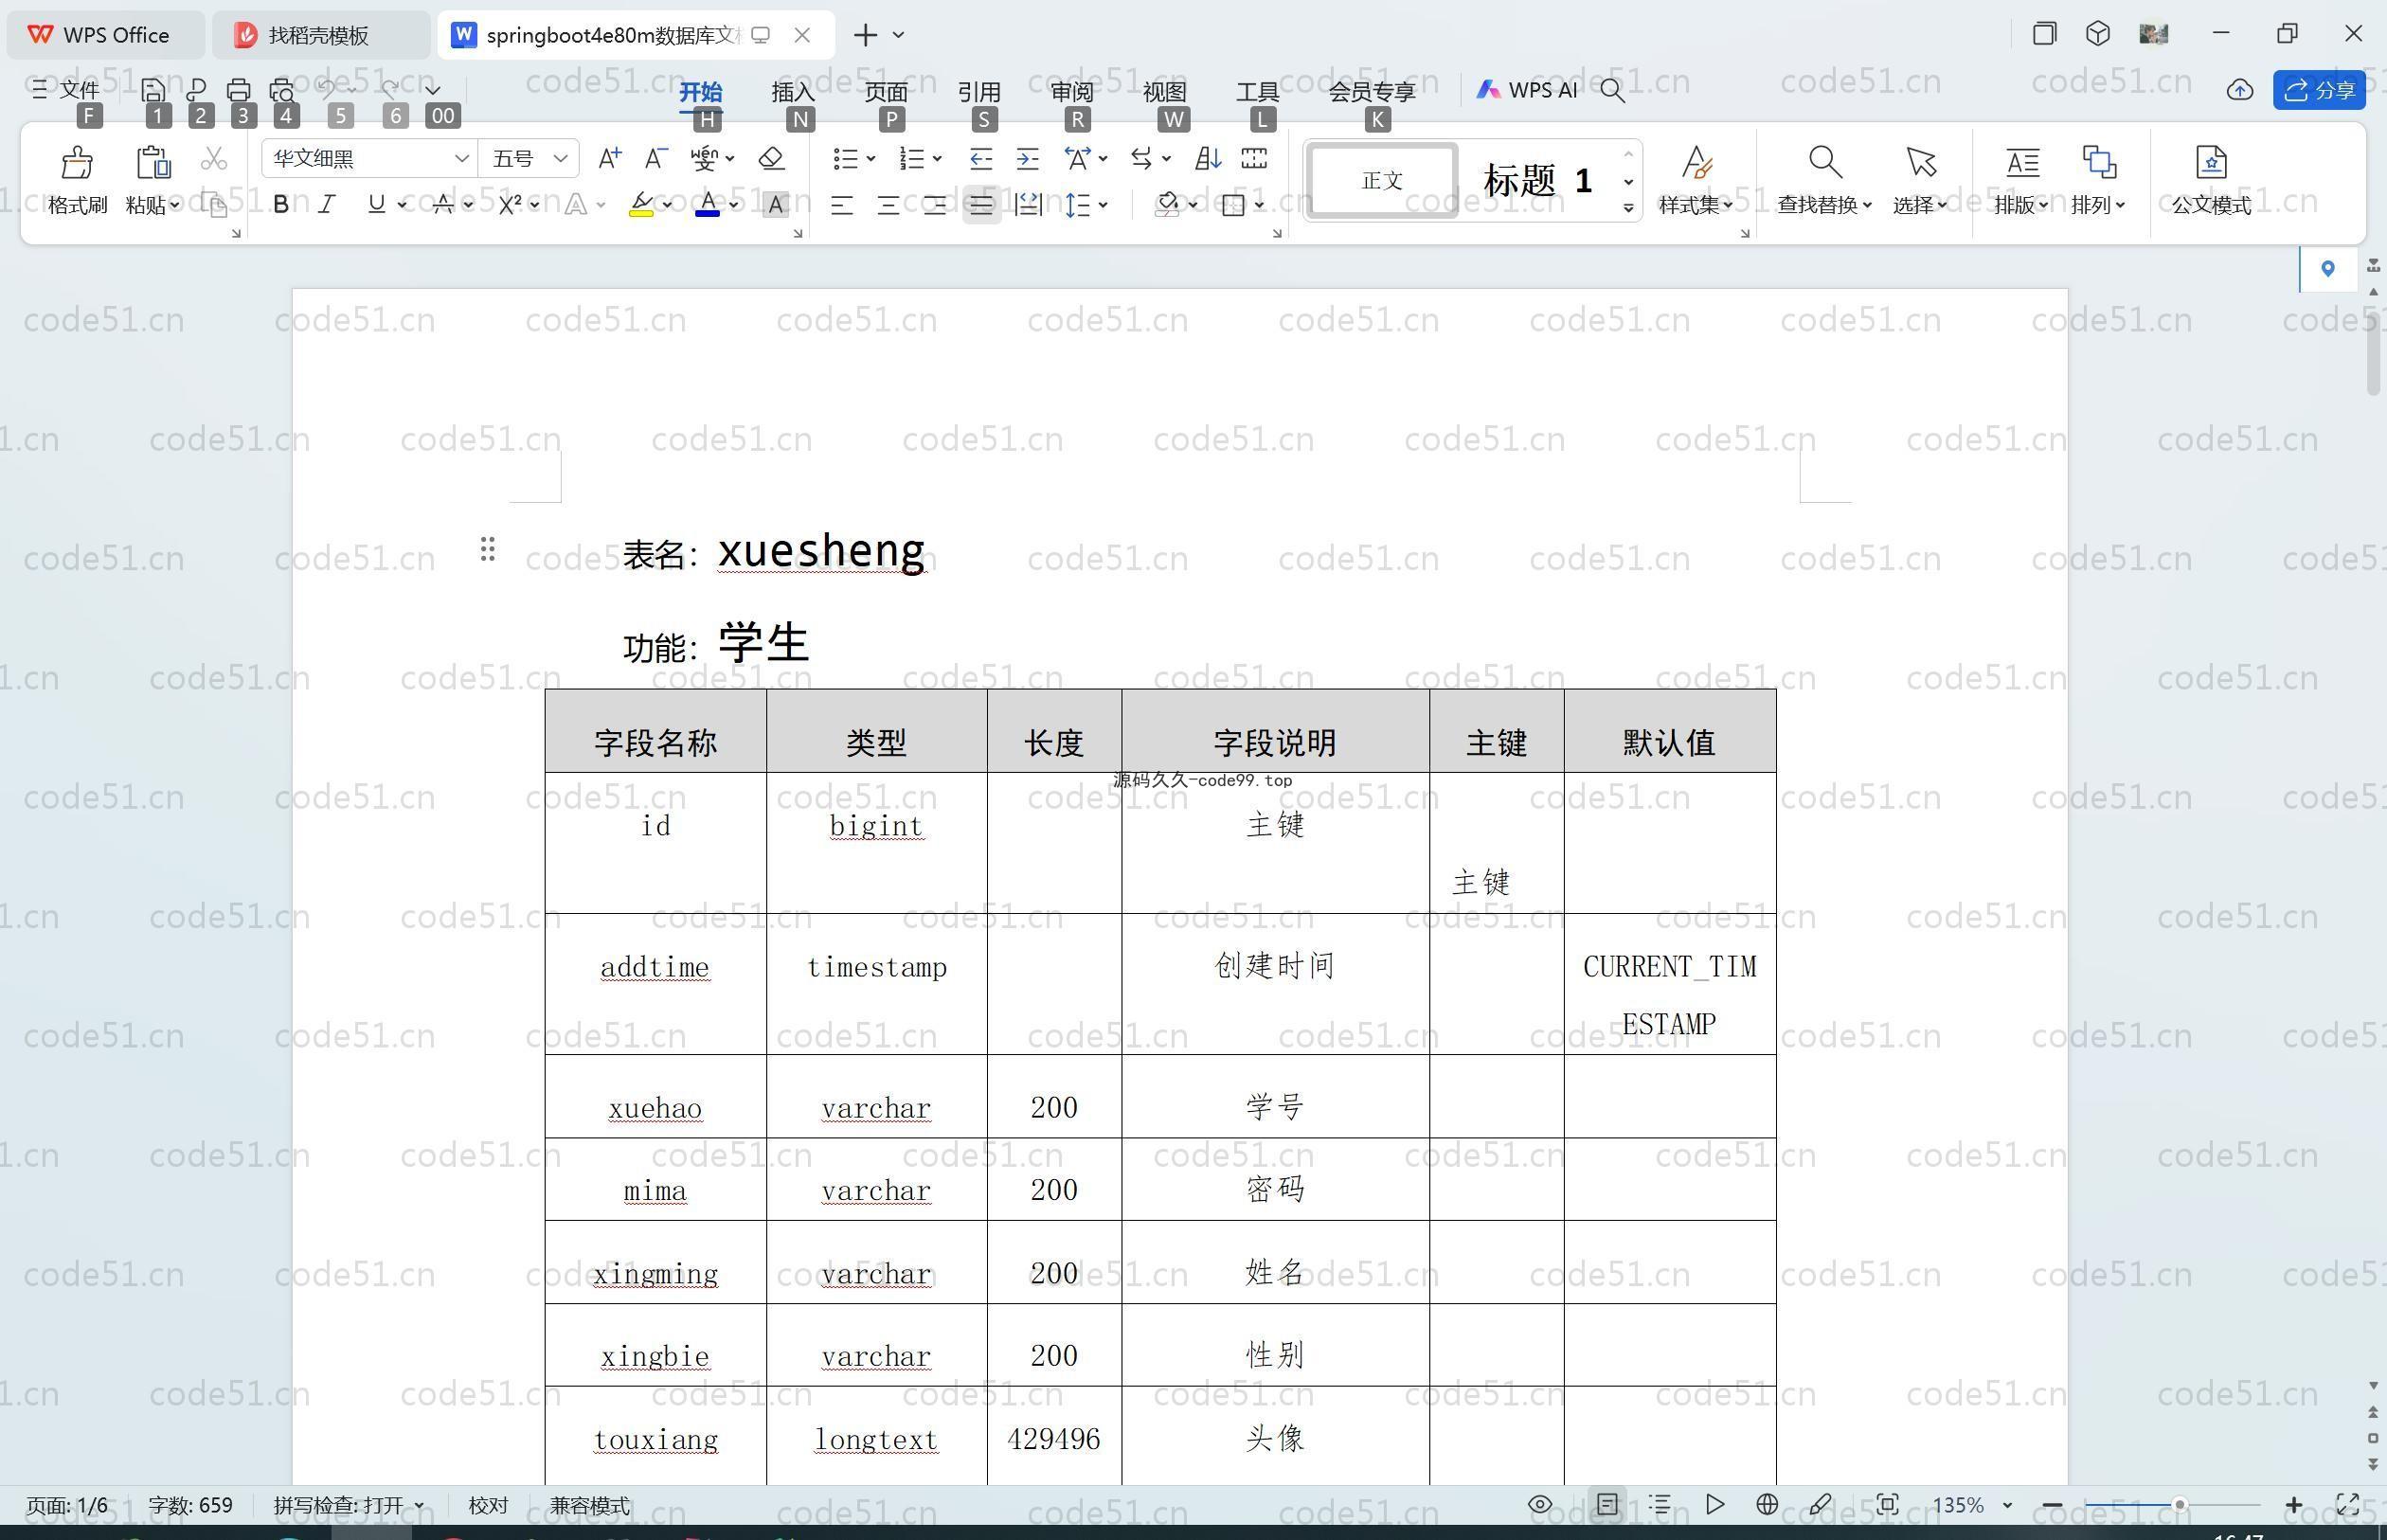Click the Align left icon
The width and height of the screenshot is (2387, 1540).
click(842, 205)
